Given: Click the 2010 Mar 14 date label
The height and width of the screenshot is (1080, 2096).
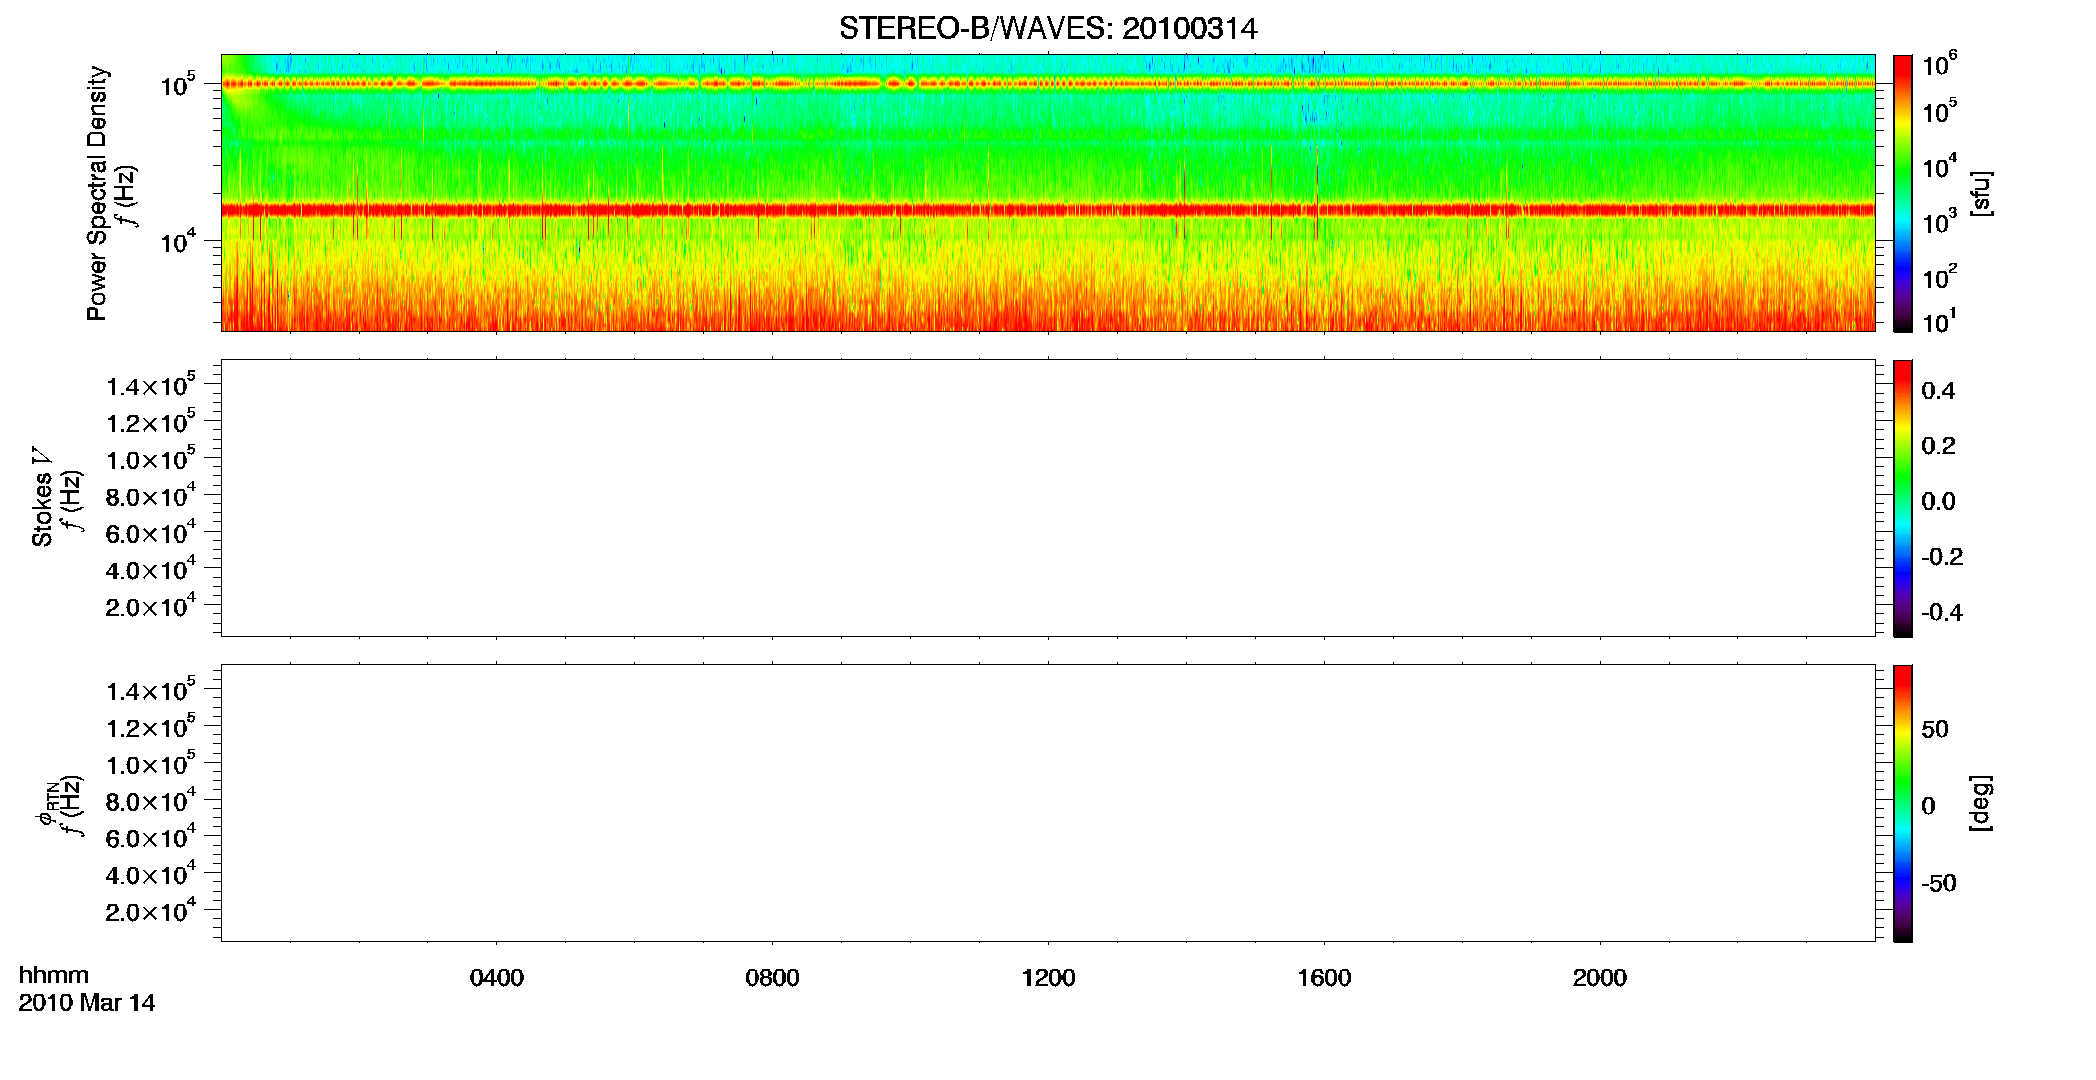Looking at the screenshot, I should pyautogui.click(x=87, y=1003).
